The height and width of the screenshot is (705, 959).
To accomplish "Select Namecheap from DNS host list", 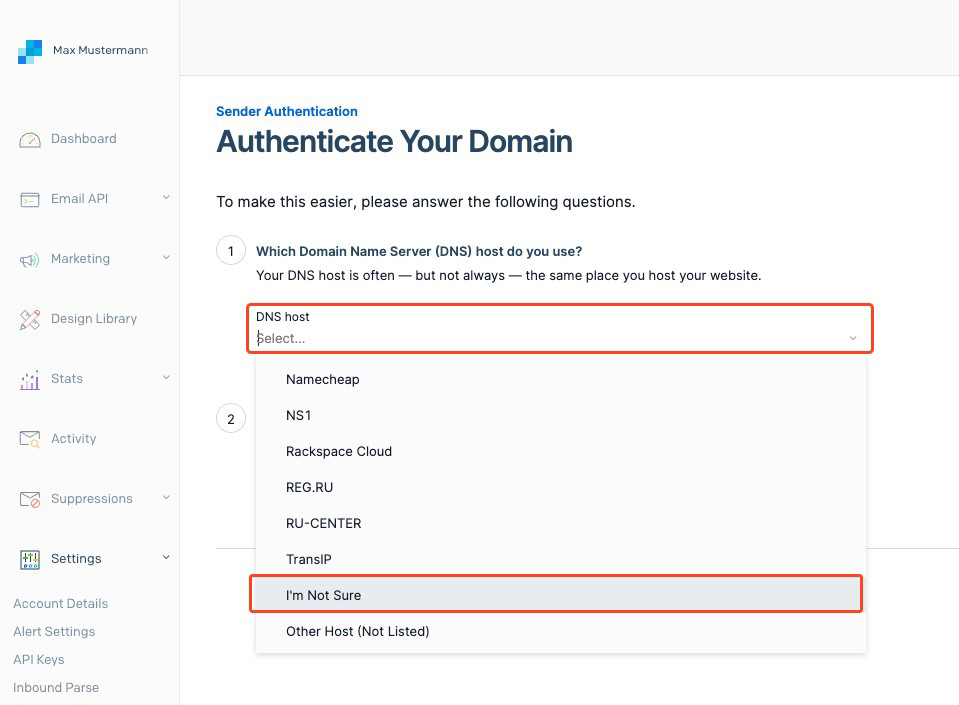I will (560, 380).
